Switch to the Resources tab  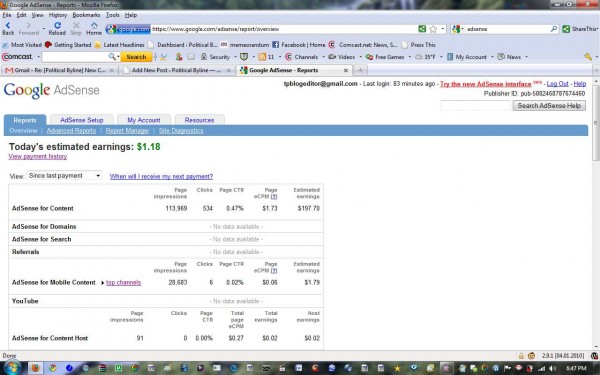pyautogui.click(x=199, y=120)
